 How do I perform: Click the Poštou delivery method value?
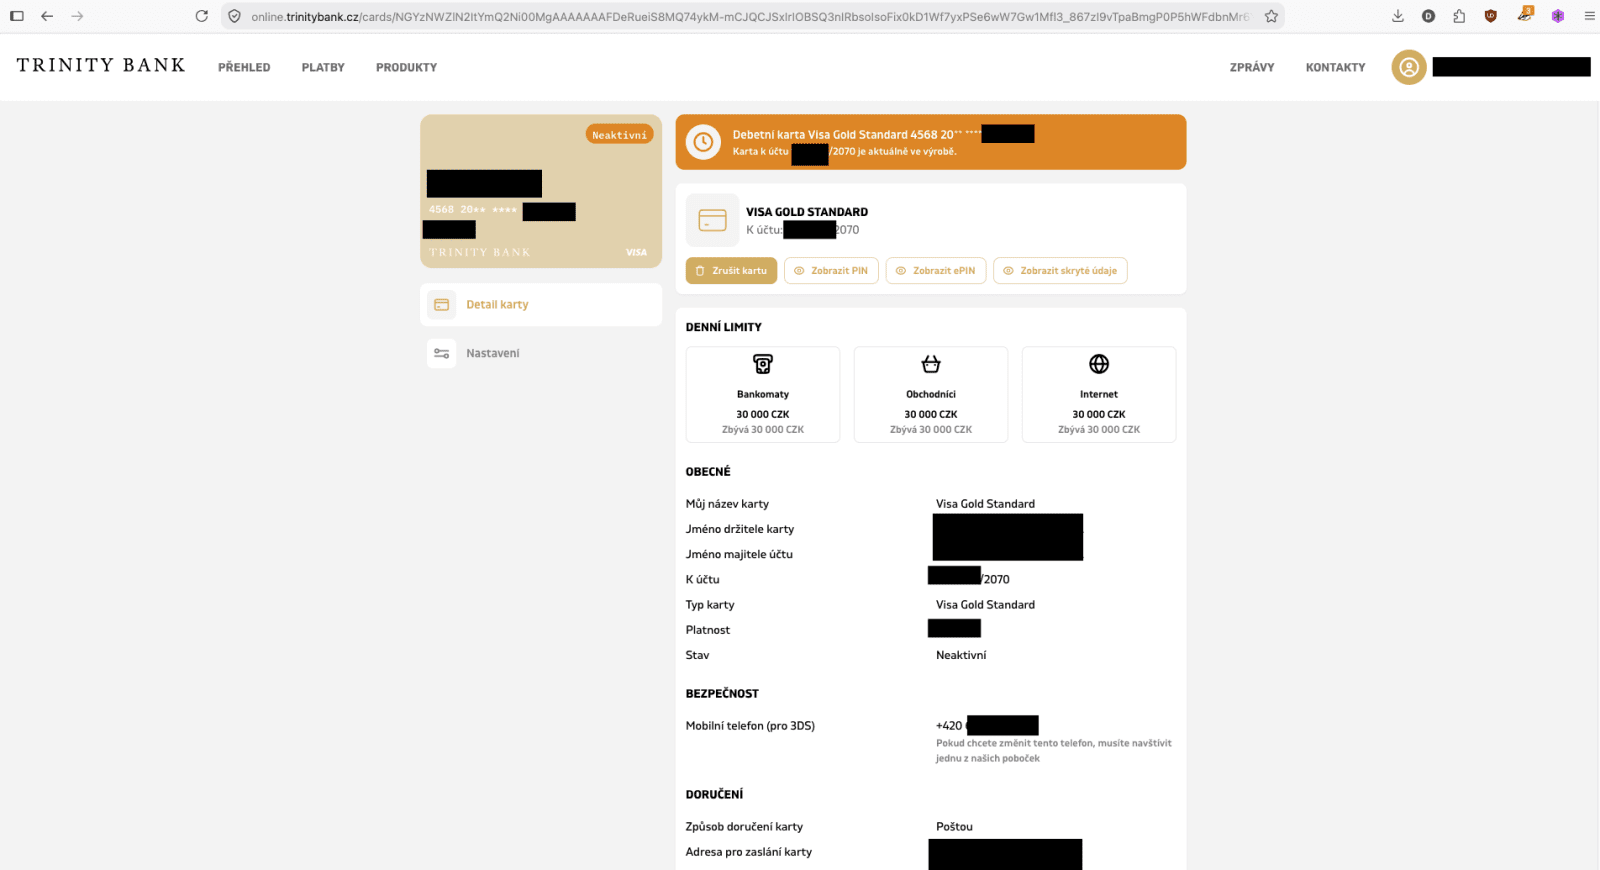tap(954, 827)
